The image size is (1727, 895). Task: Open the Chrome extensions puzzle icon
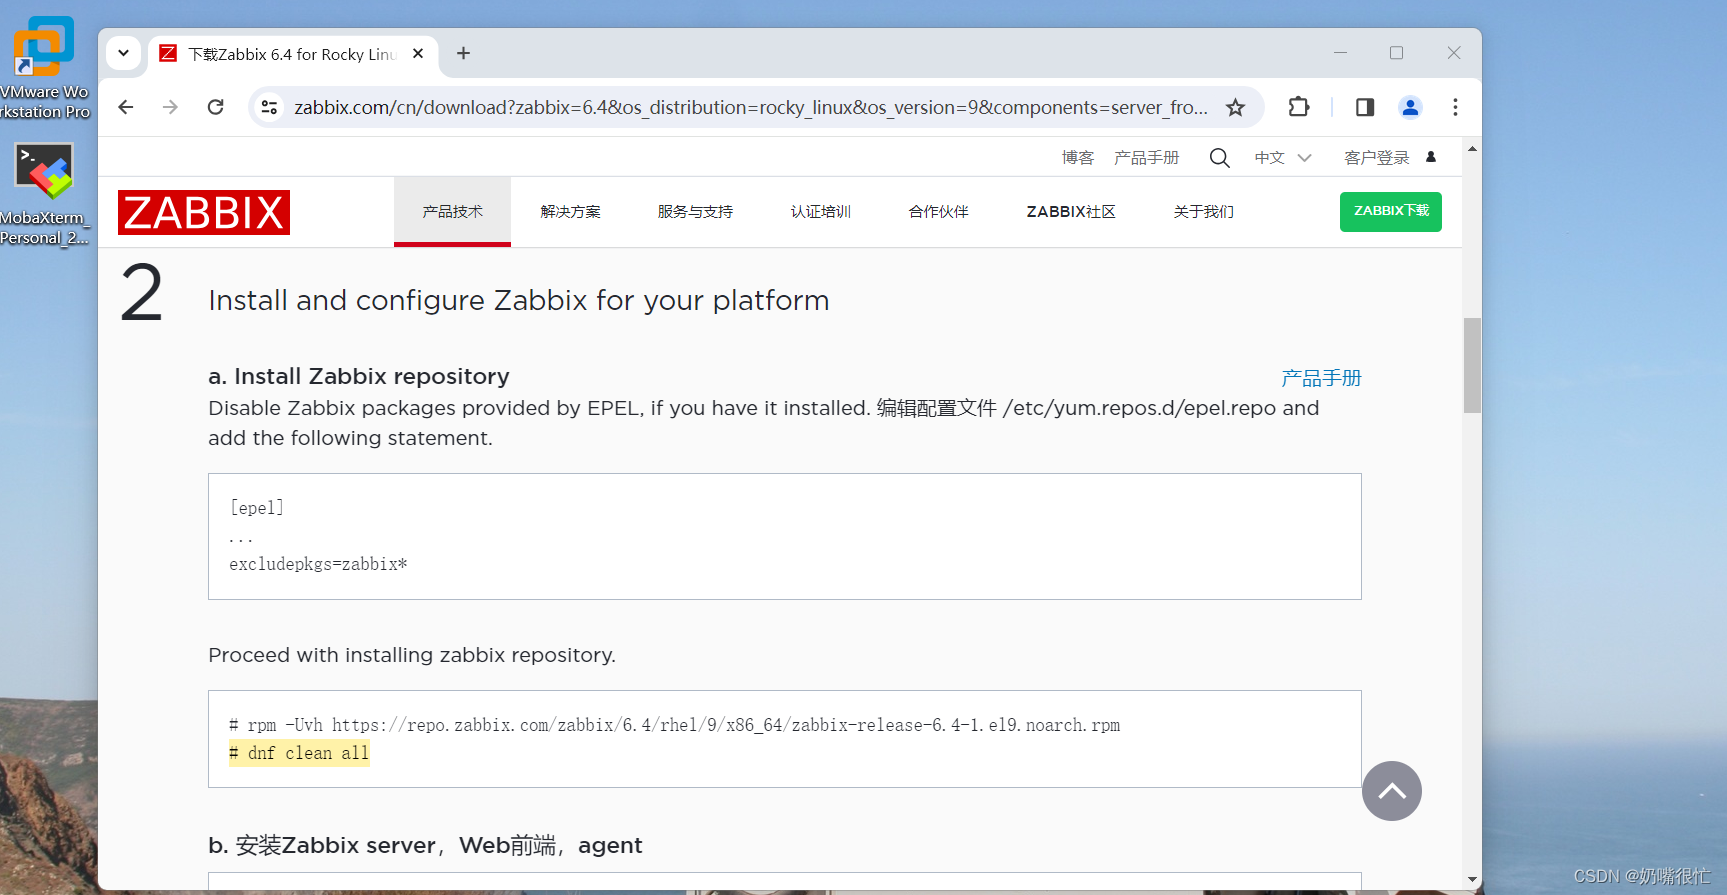(x=1298, y=107)
